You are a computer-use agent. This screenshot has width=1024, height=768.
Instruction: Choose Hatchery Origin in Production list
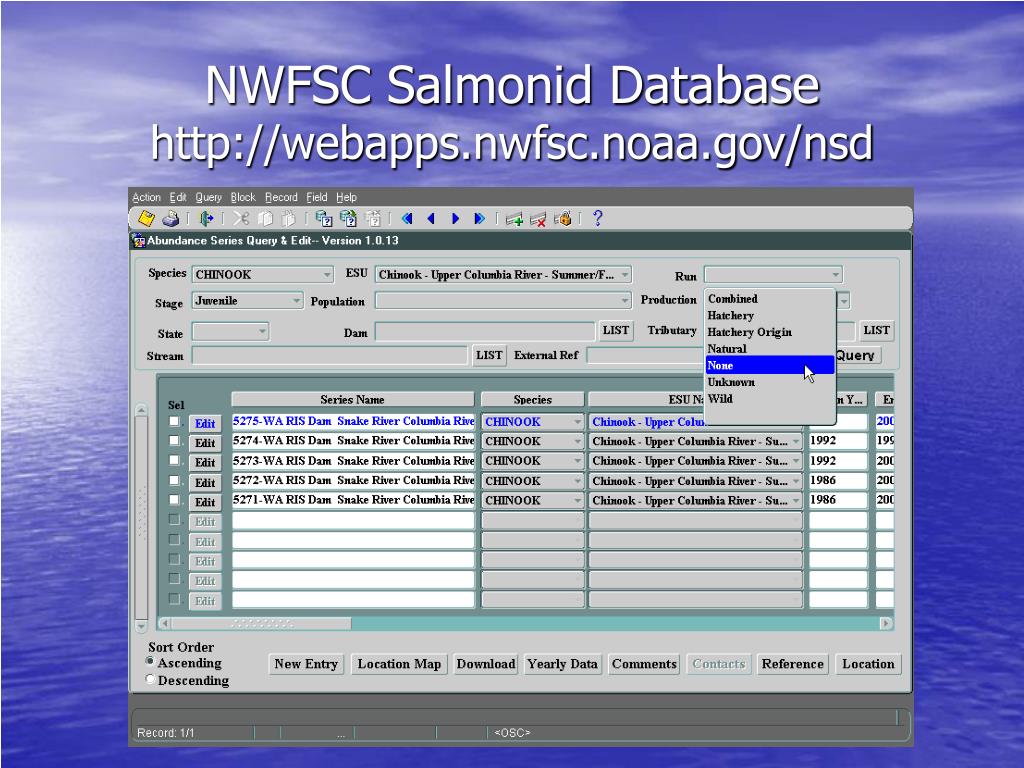pyautogui.click(x=769, y=332)
